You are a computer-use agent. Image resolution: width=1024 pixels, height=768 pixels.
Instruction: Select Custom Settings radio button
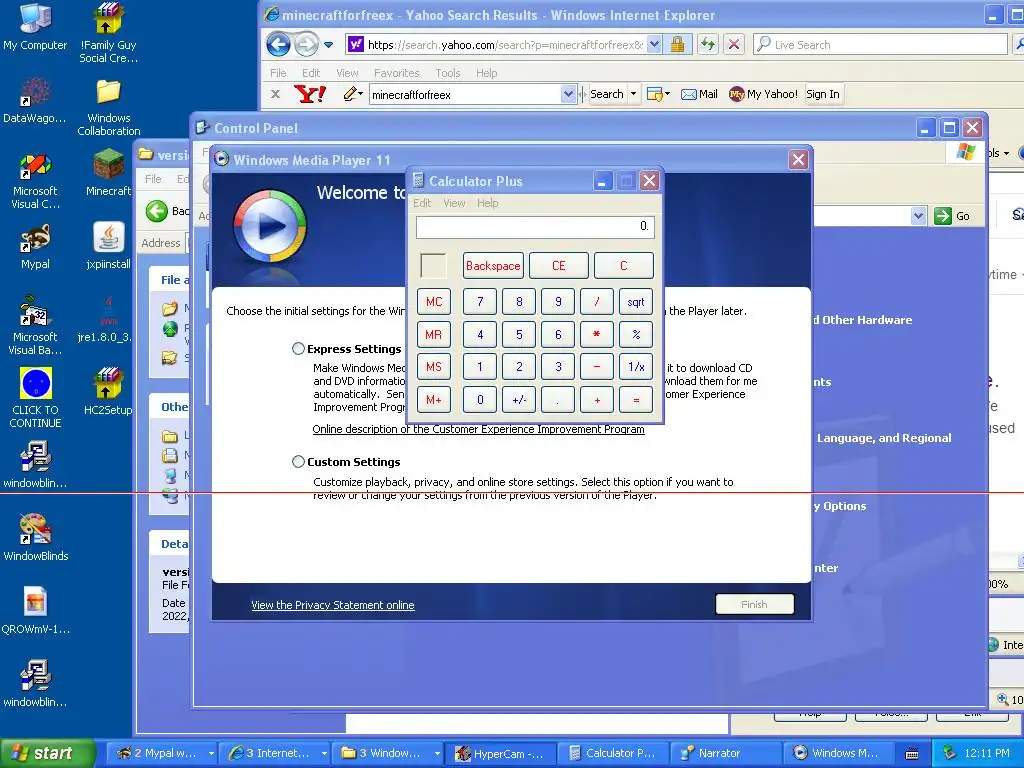click(x=298, y=462)
